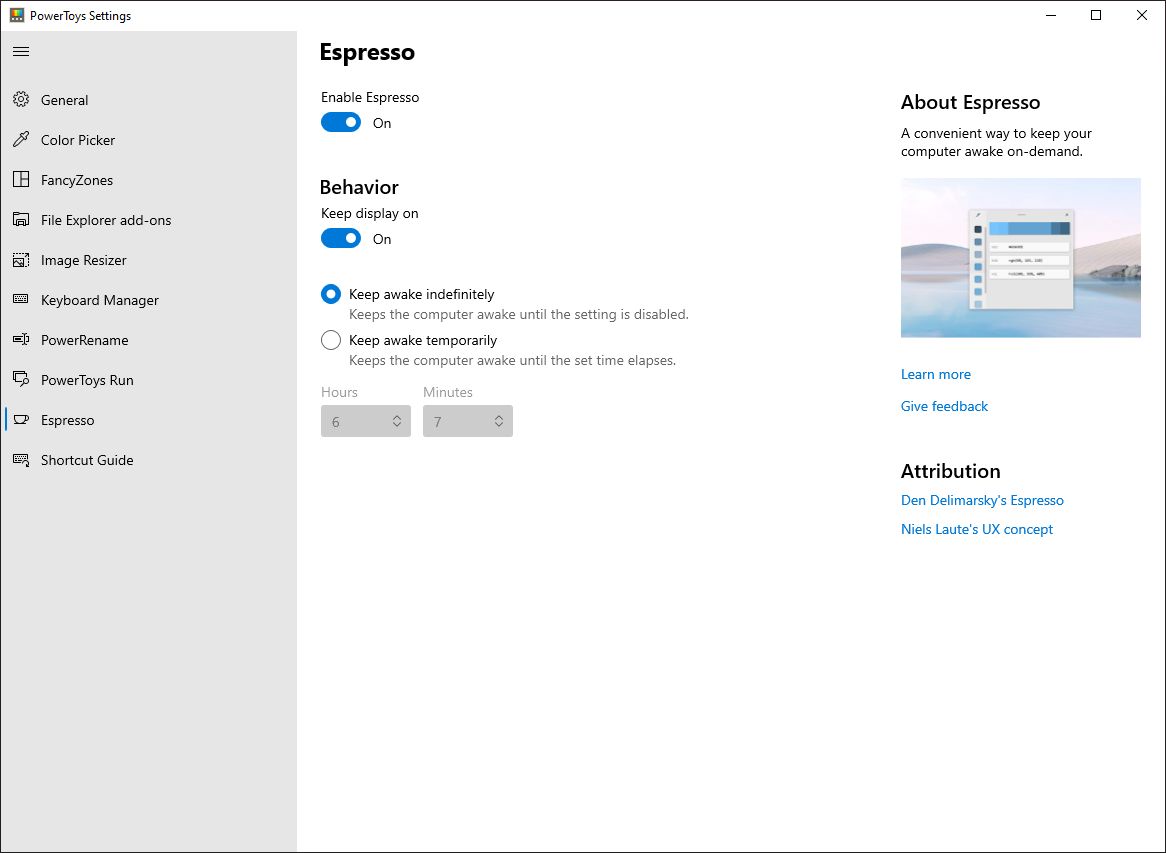Close the PowerToys Settings window
The height and width of the screenshot is (853, 1166).
coord(1141,16)
